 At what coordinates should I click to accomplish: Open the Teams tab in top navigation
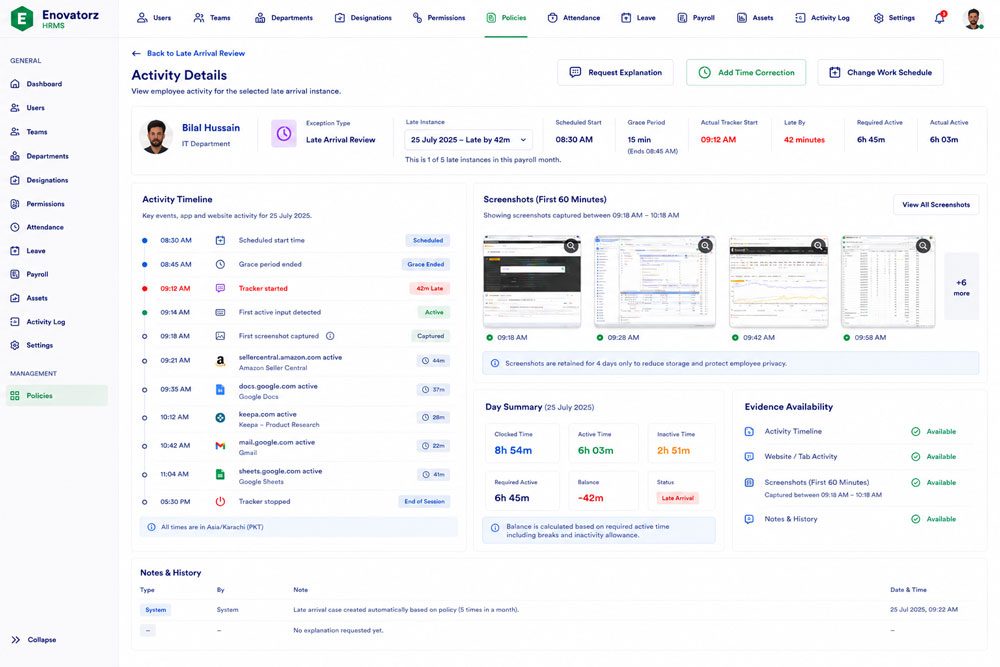[x=212, y=18]
